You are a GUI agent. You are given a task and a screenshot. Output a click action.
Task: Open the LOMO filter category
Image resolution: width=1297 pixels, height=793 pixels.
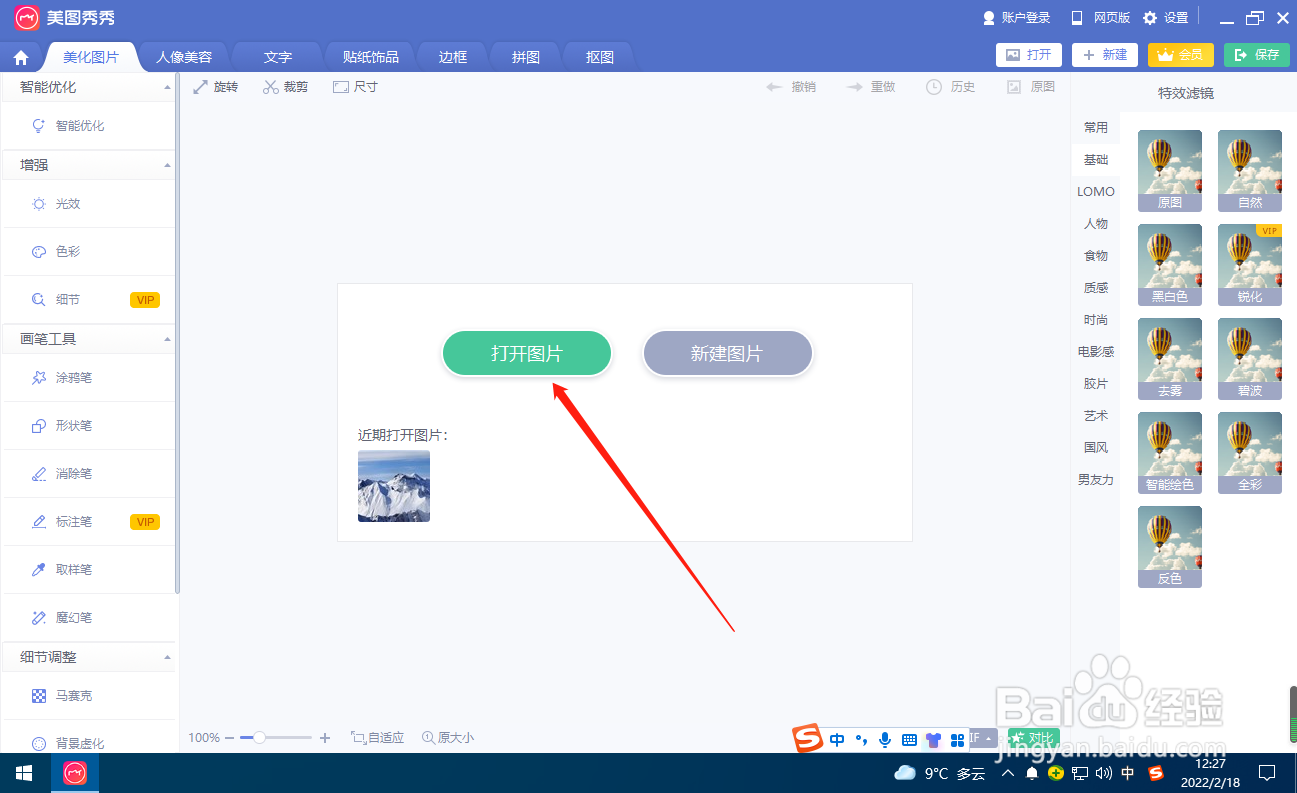[x=1095, y=191]
